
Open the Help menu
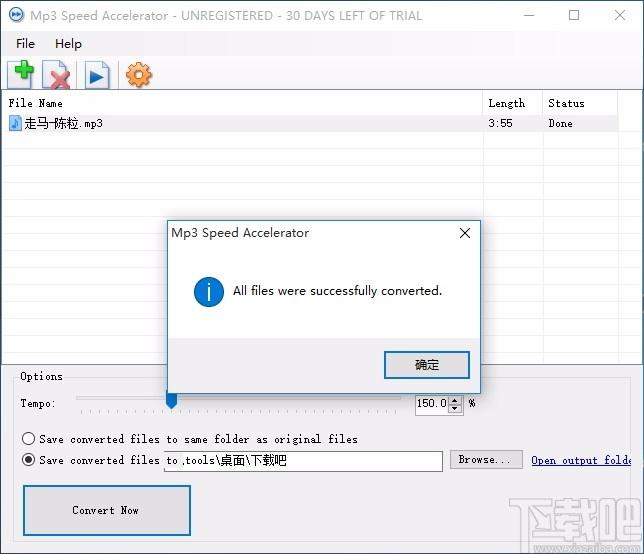(x=68, y=44)
